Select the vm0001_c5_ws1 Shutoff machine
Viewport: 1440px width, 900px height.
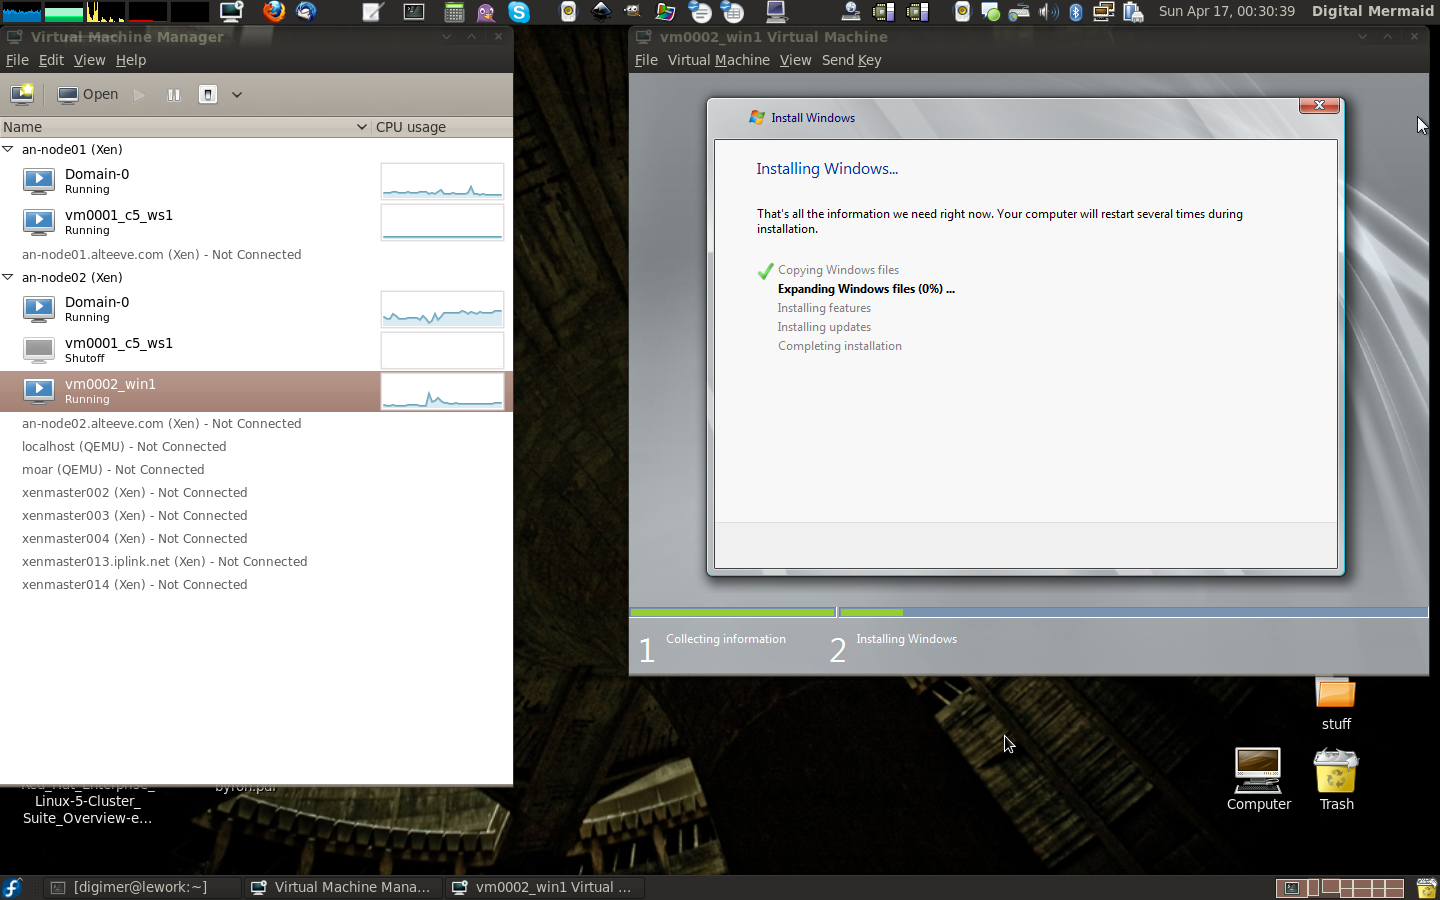(x=119, y=349)
